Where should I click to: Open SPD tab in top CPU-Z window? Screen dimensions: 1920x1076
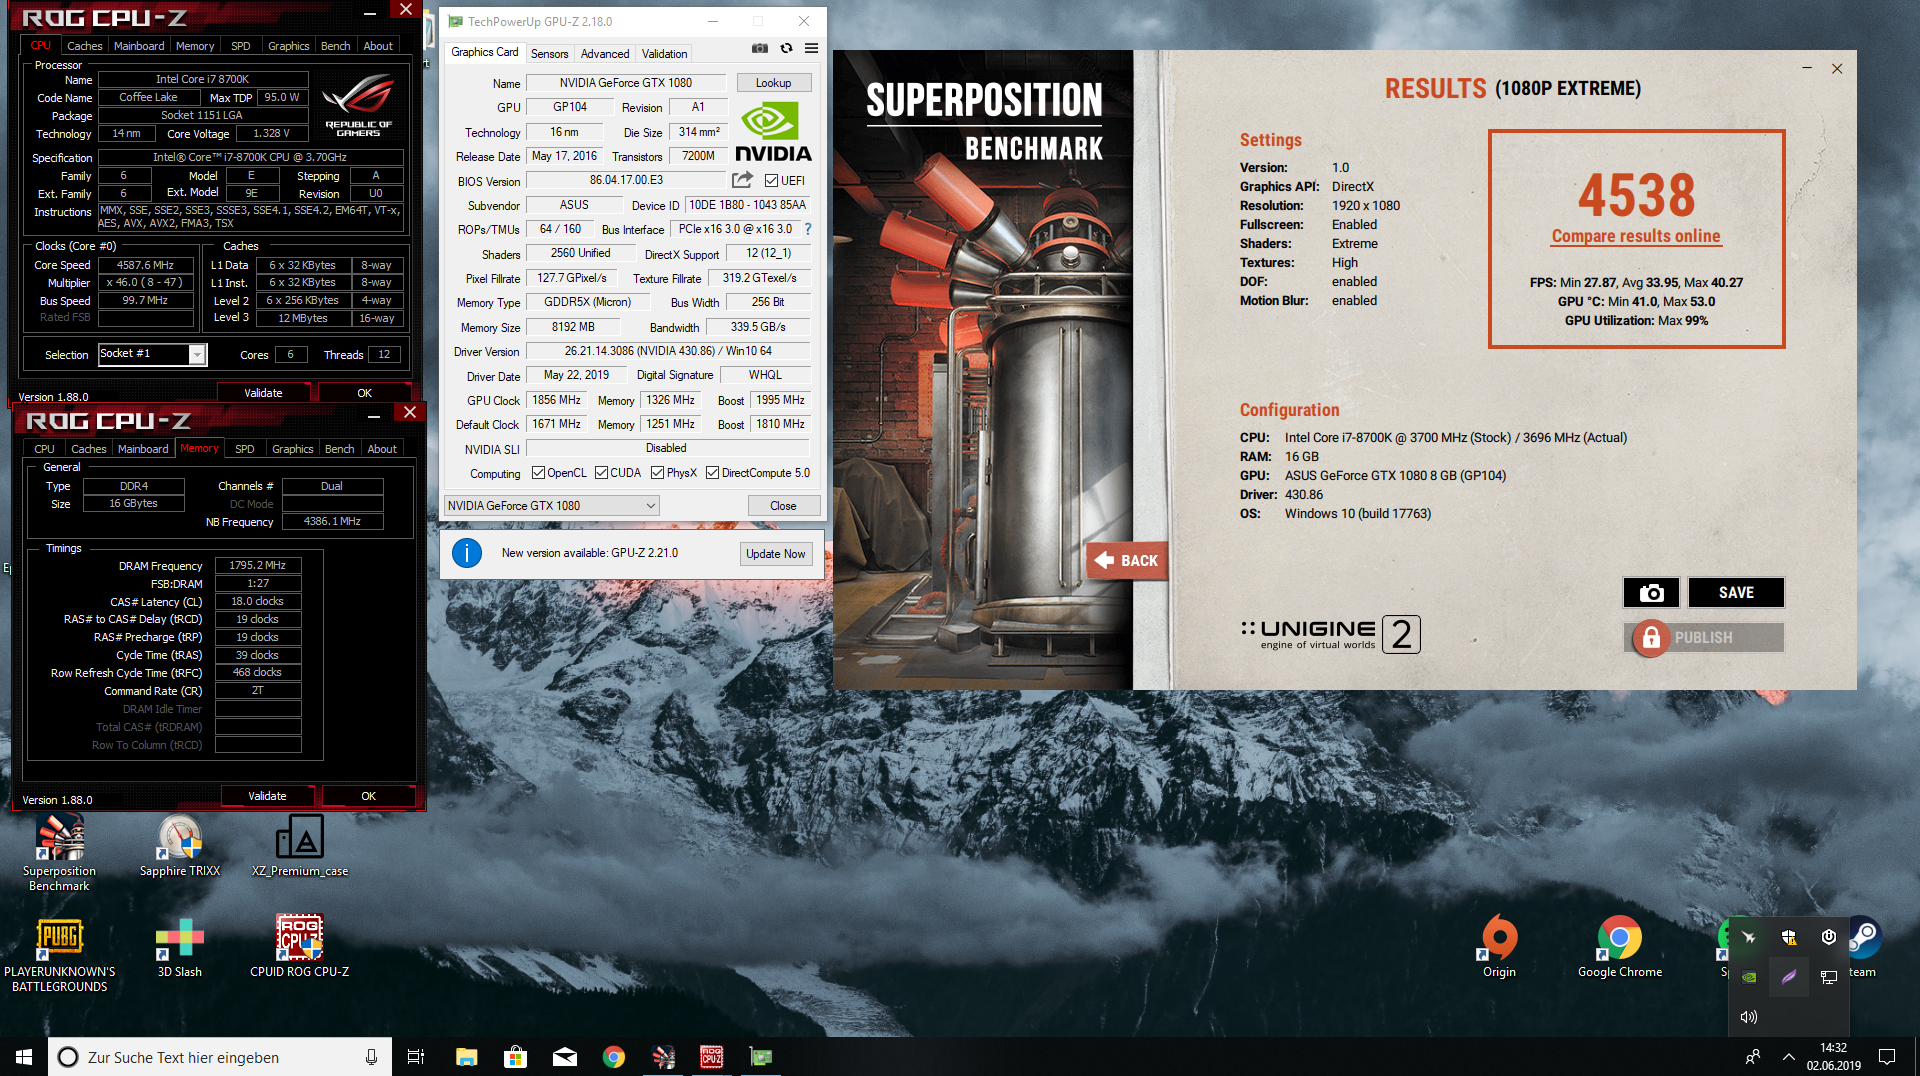pyautogui.click(x=241, y=46)
